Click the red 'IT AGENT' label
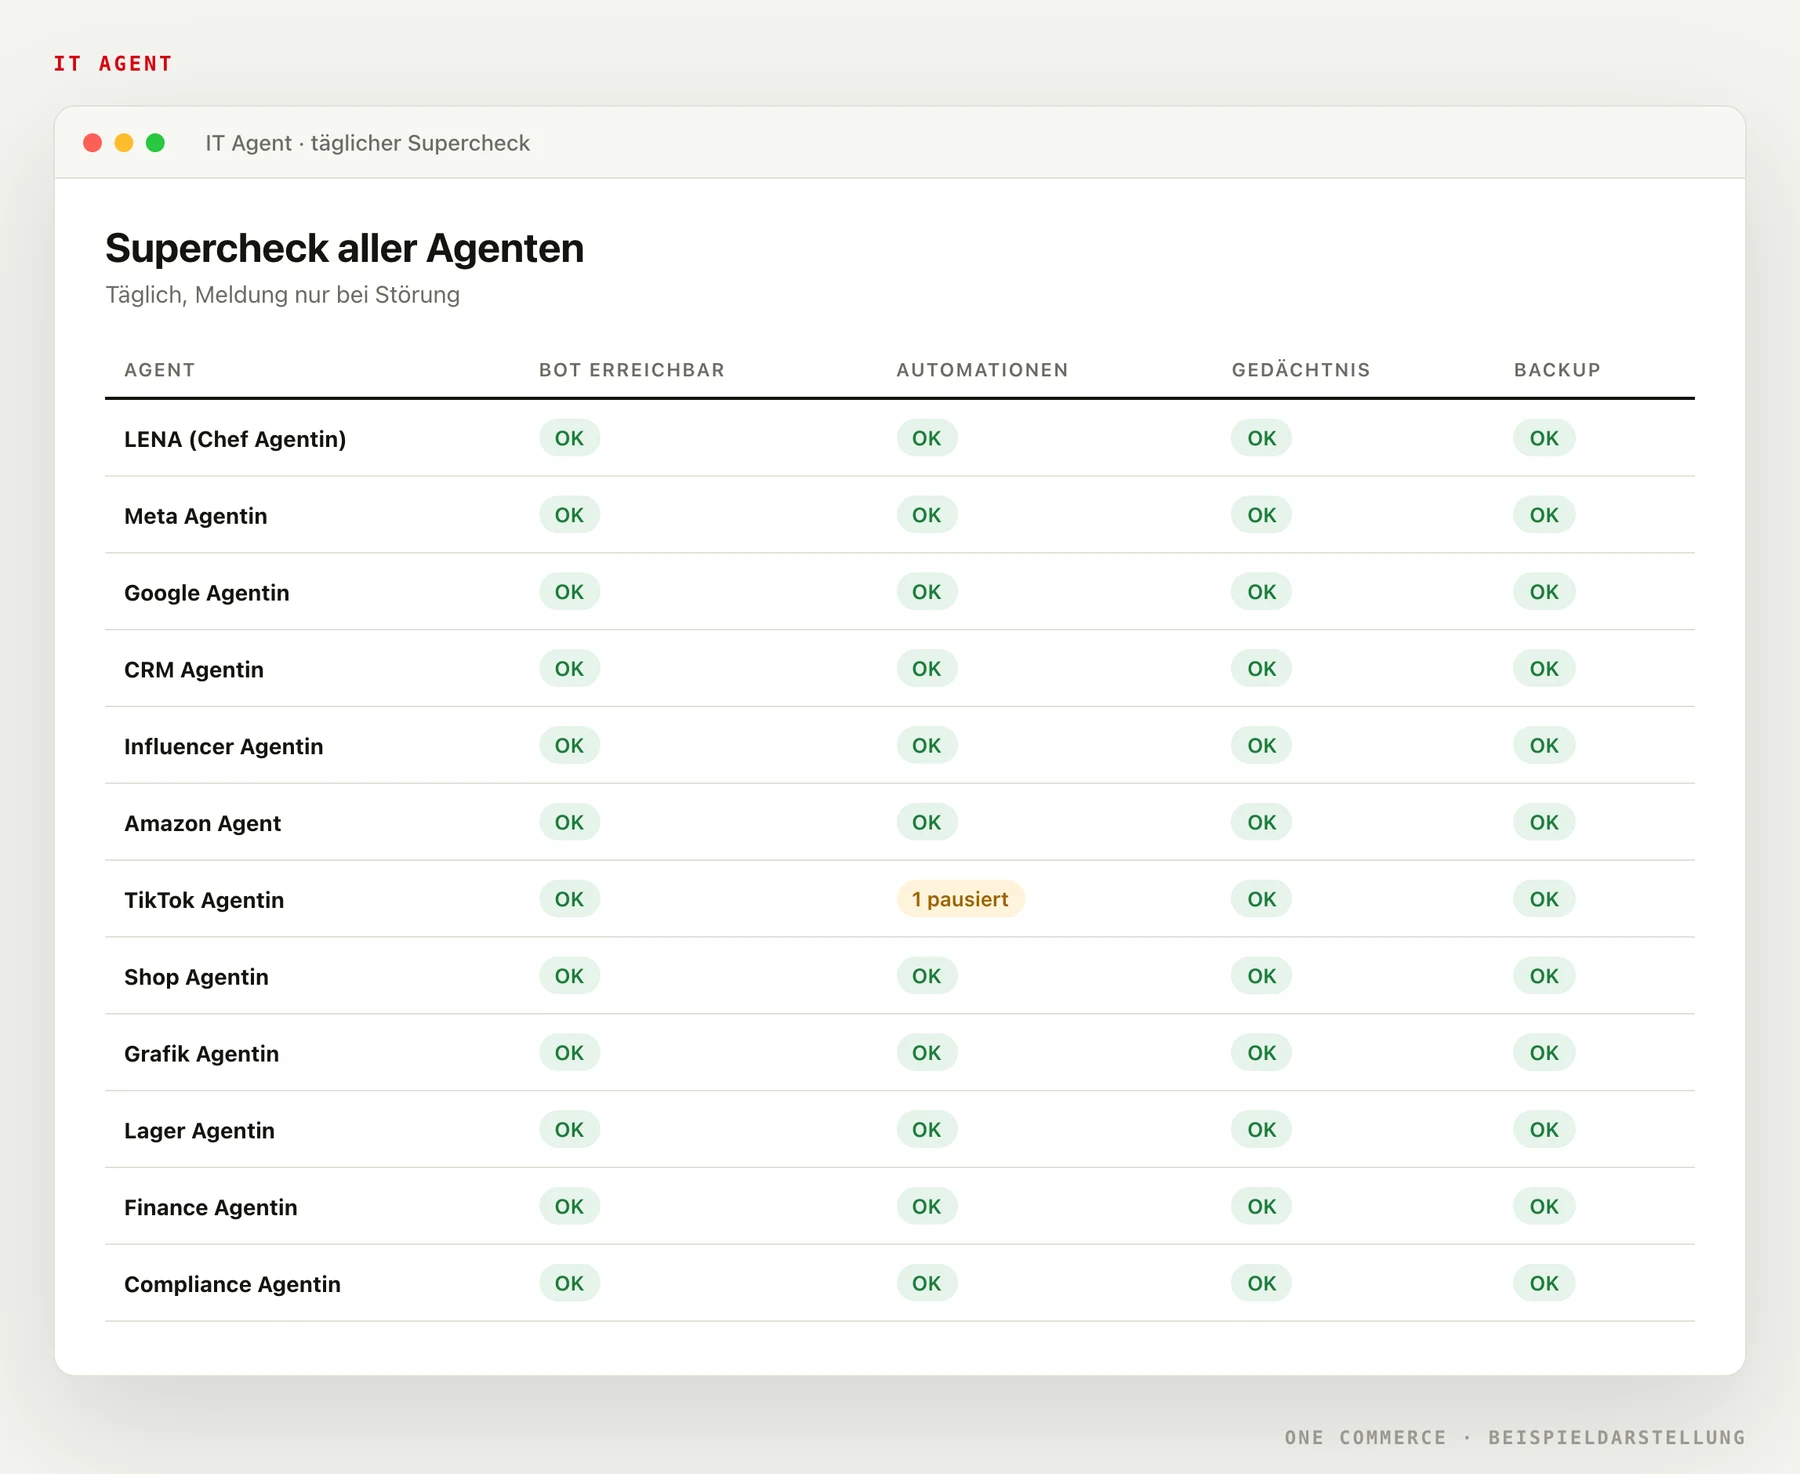The width and height of the screenshot is (1800, 1474). [113, 64]
